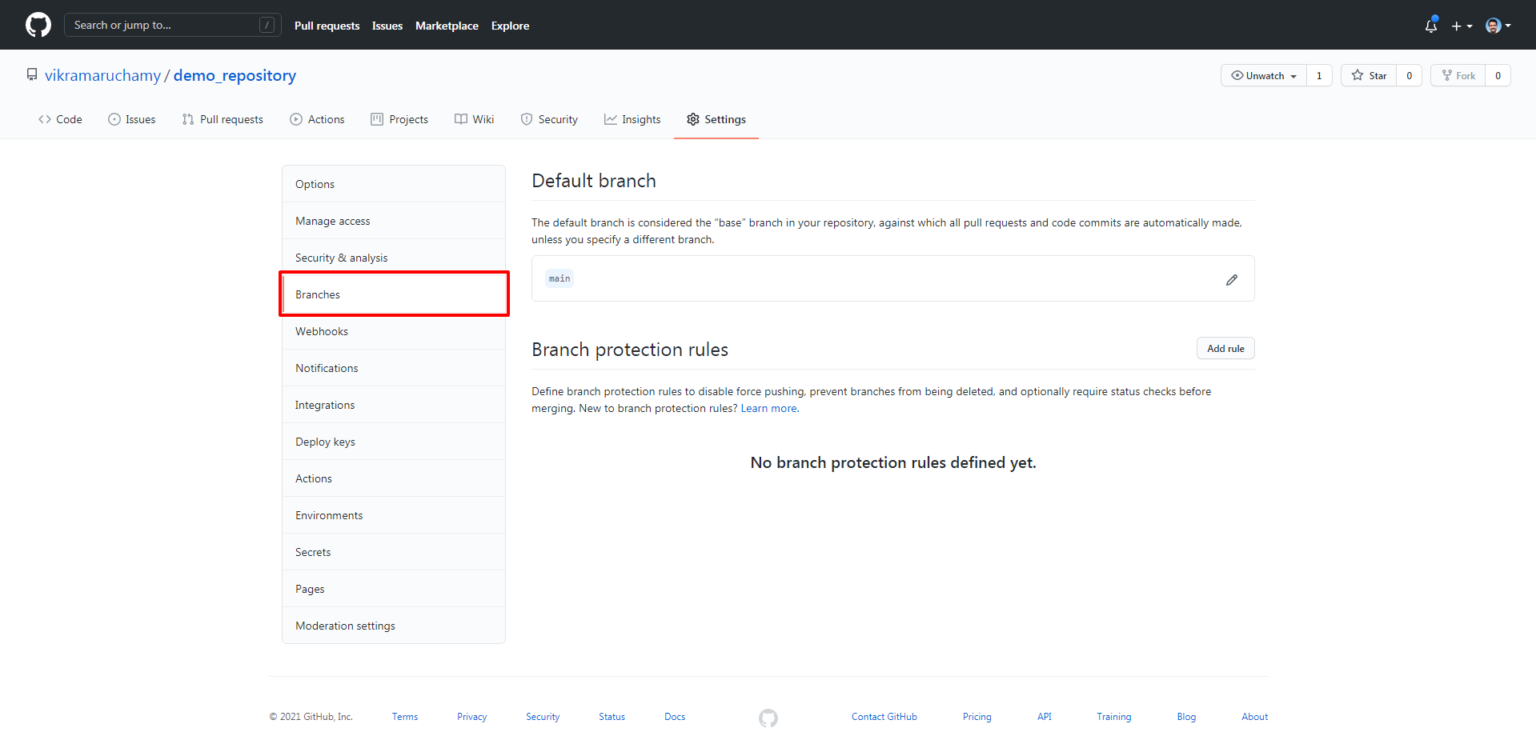Unwatch the demo_repository
Screen dimensions: 1536x740
coord(1262,75)
